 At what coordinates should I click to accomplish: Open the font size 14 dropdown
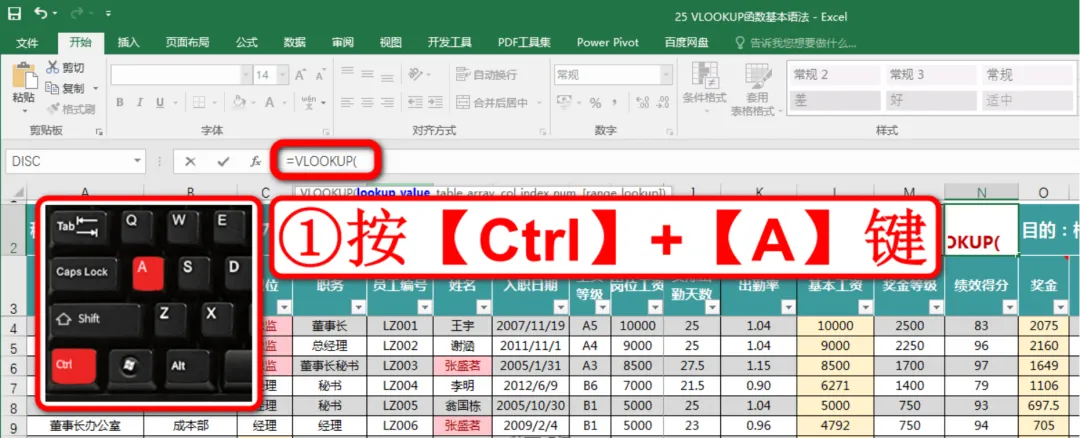coord(282,75)
